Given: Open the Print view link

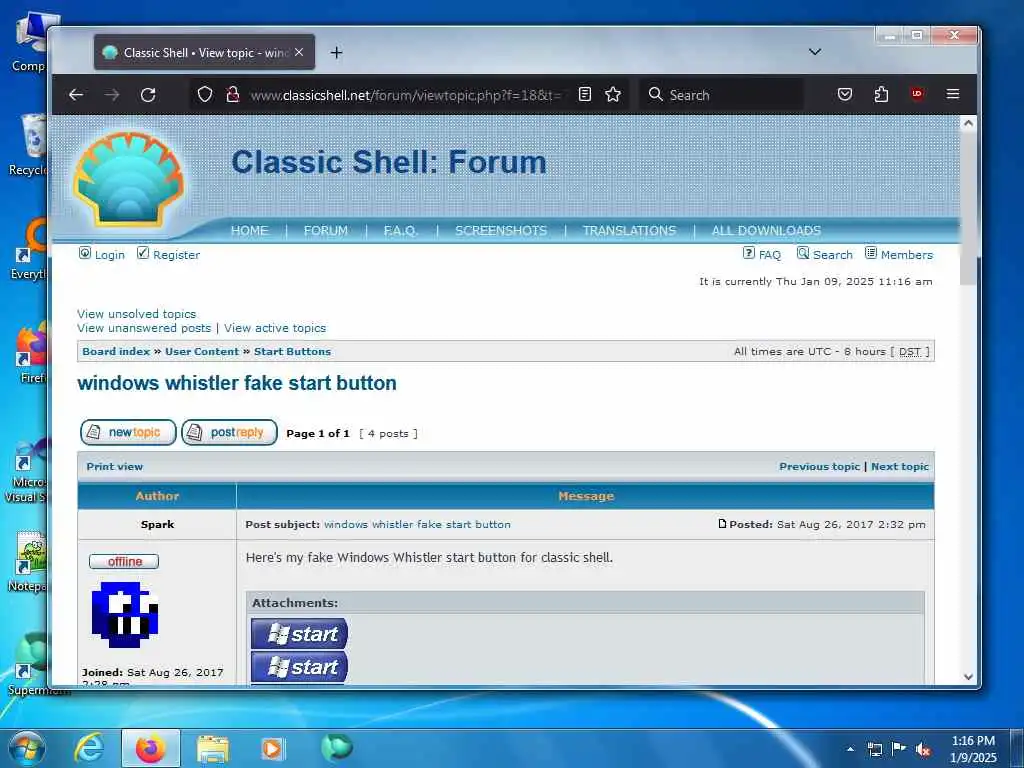Looking at the screenshot, I should [x=114, y=466].
